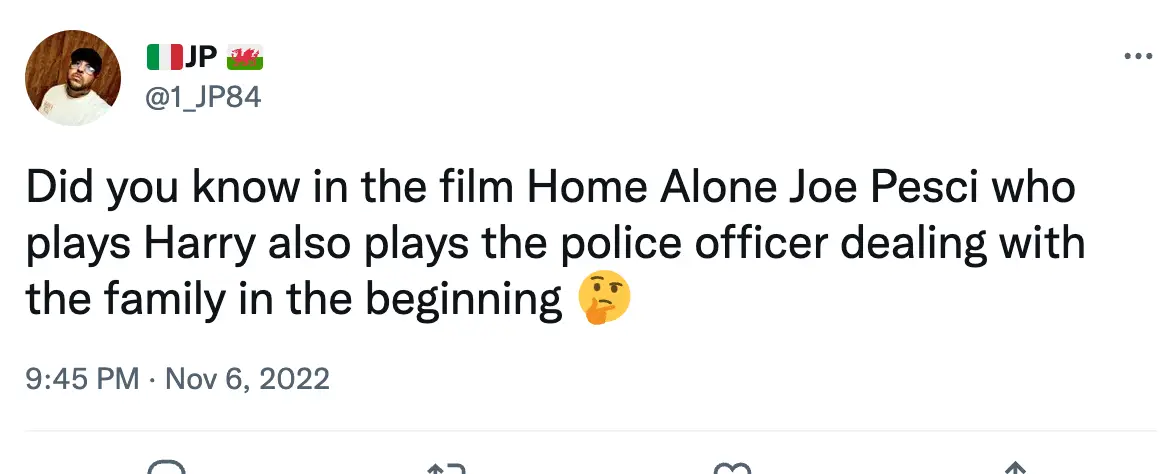Image resolution: width=1164 pixels, height=474 pixels.
Task: Share the tweet via the share icon
Action: (1014, 467)
